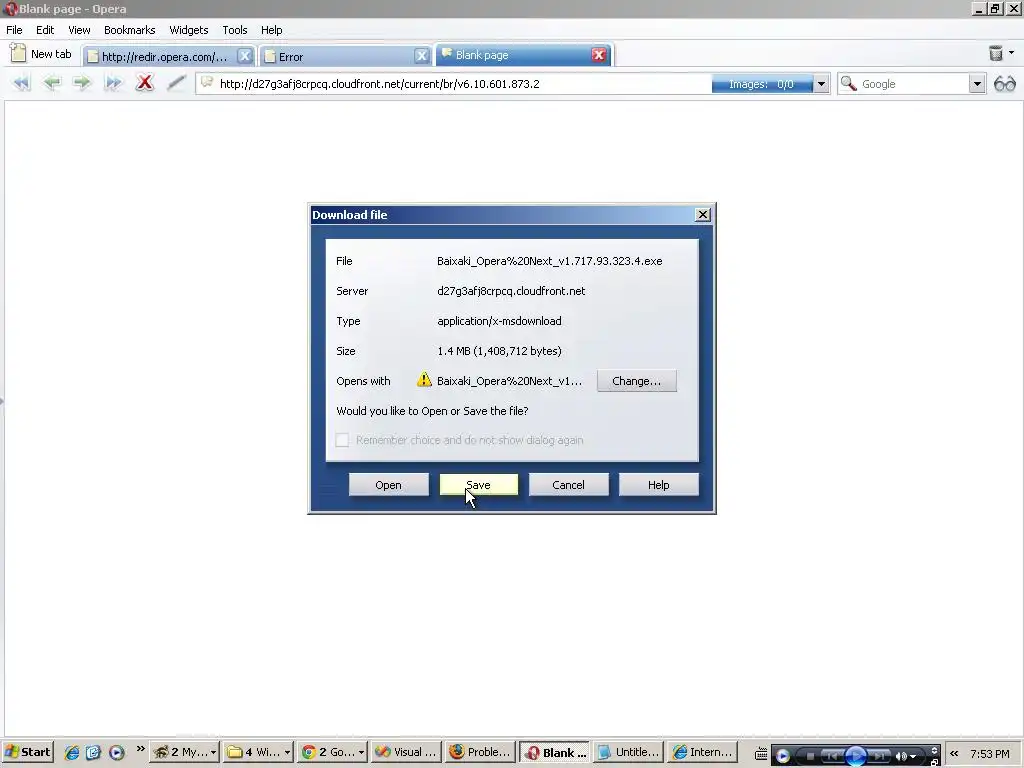Switch to the Untitle... taskbar window
This screenshot has height=768, width=1024.
(629, 752)
